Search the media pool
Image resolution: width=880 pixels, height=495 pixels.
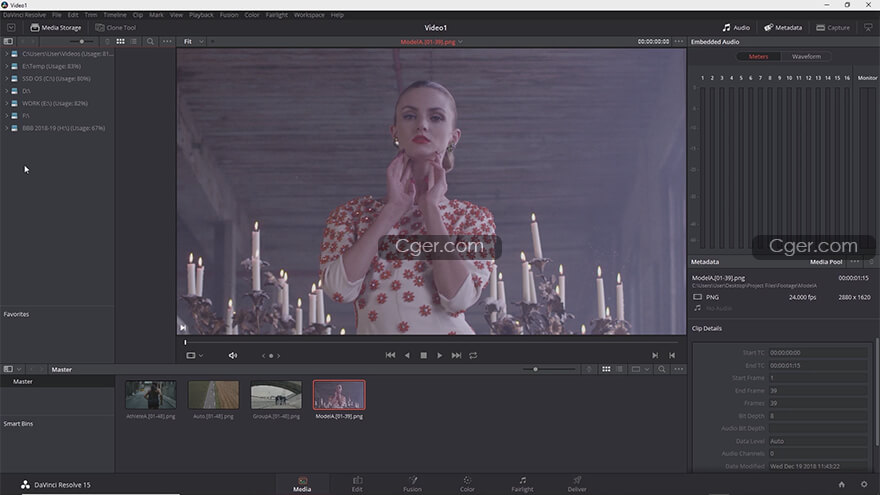click(662, 369)
